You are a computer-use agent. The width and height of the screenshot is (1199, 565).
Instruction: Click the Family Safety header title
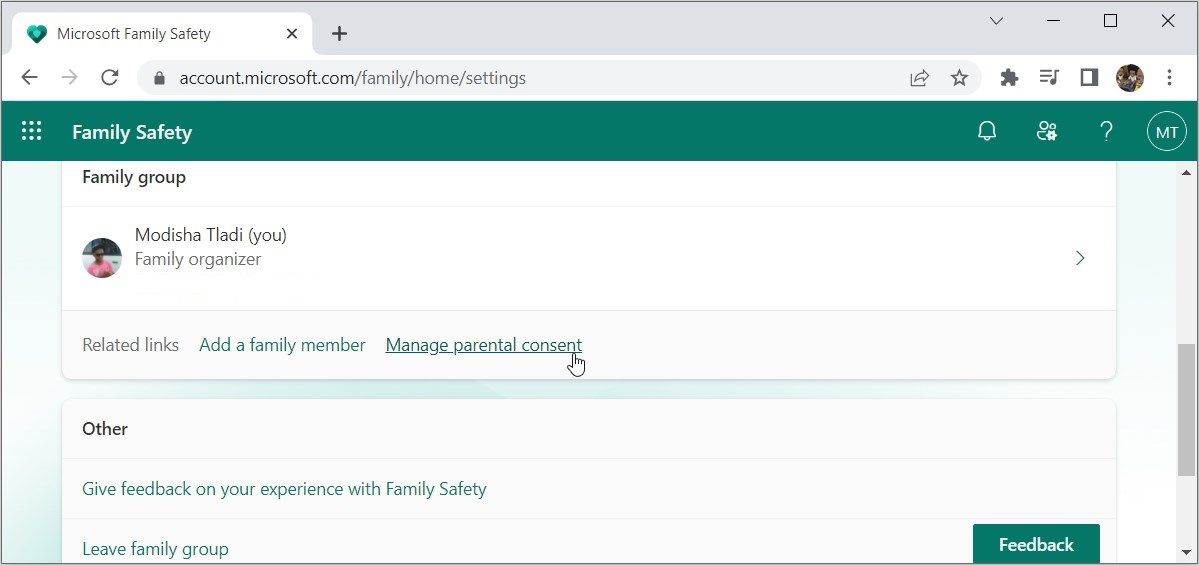click(x=132, y=132)
